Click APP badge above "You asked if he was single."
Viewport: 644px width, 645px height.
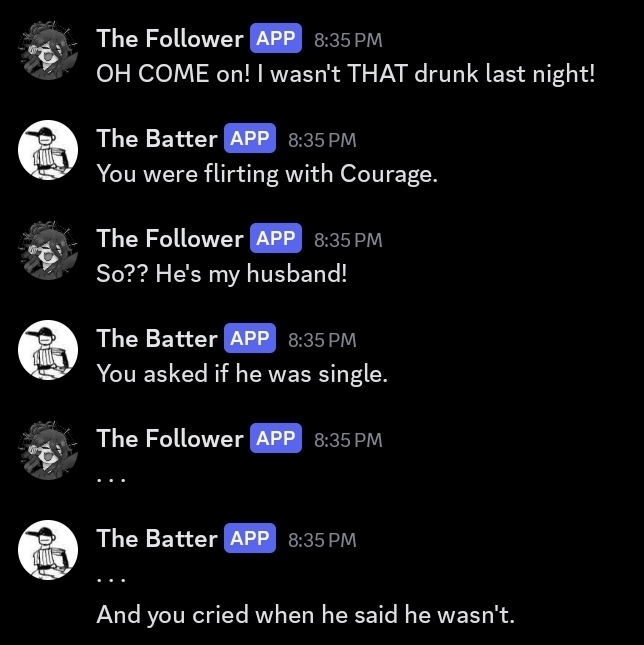coord(250,339)
